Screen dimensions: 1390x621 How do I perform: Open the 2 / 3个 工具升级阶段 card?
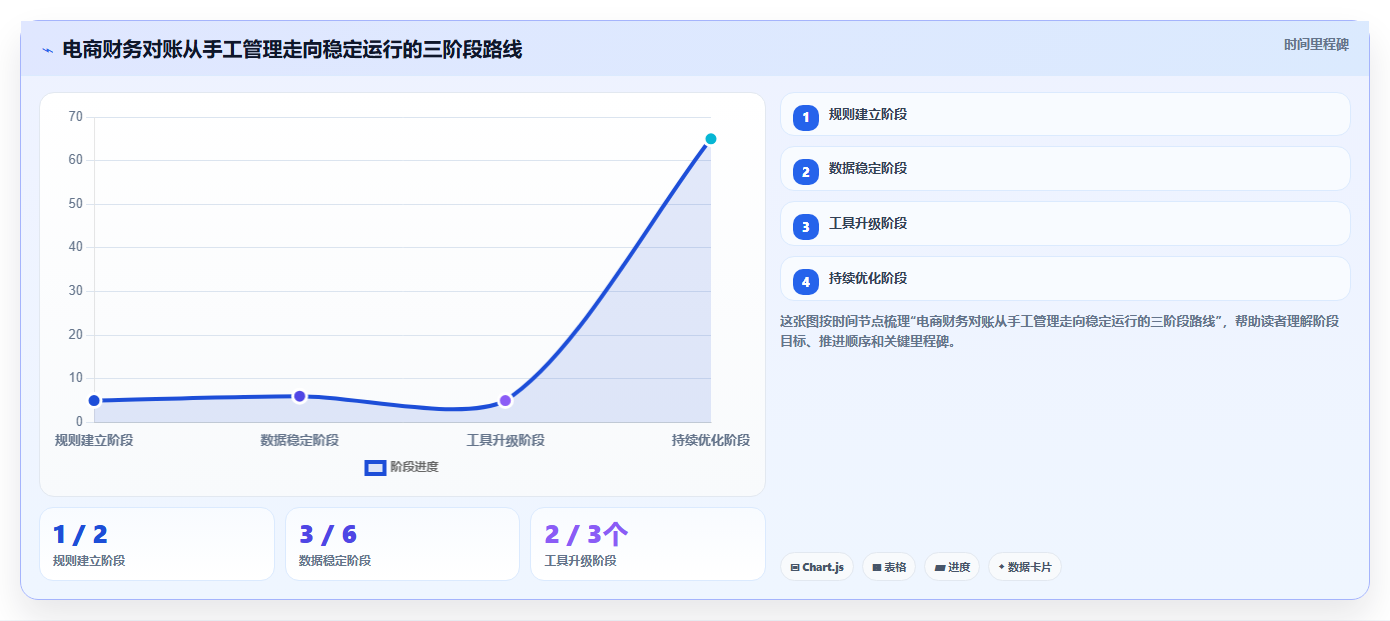point(648,544)
